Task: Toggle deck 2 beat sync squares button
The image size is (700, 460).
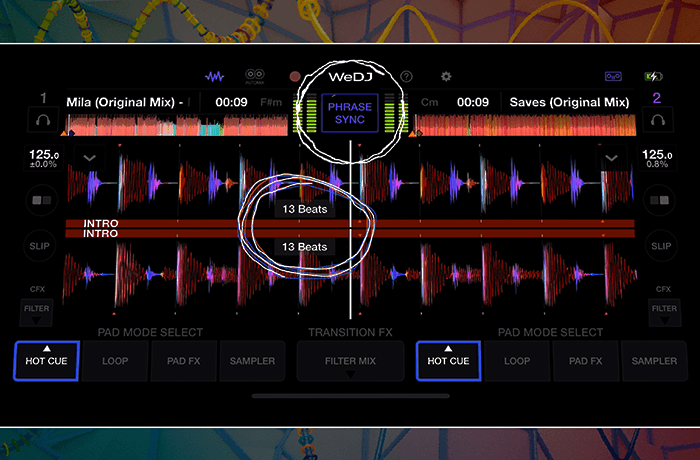Action: (659, 200)
